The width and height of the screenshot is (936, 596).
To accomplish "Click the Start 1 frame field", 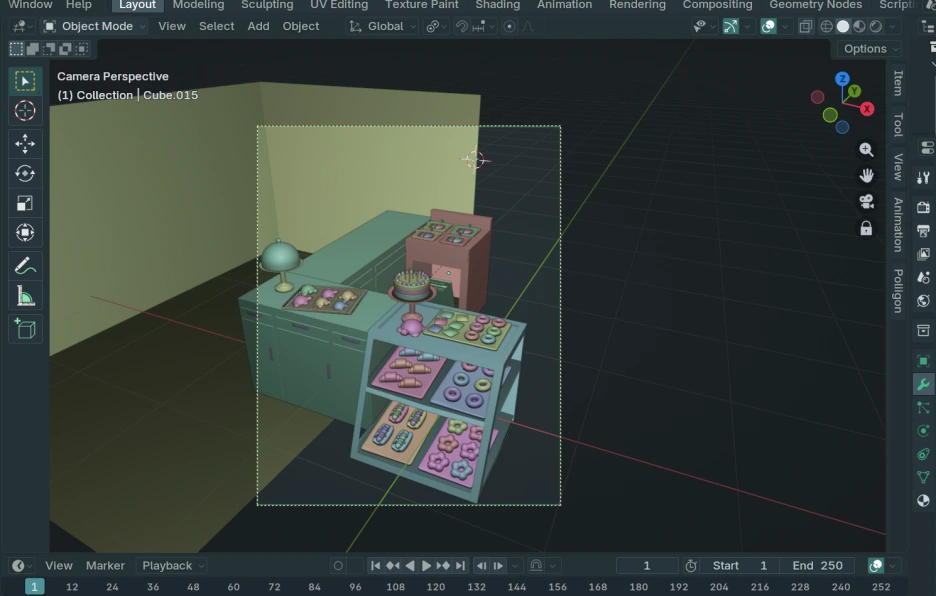I will click(739, 566).
